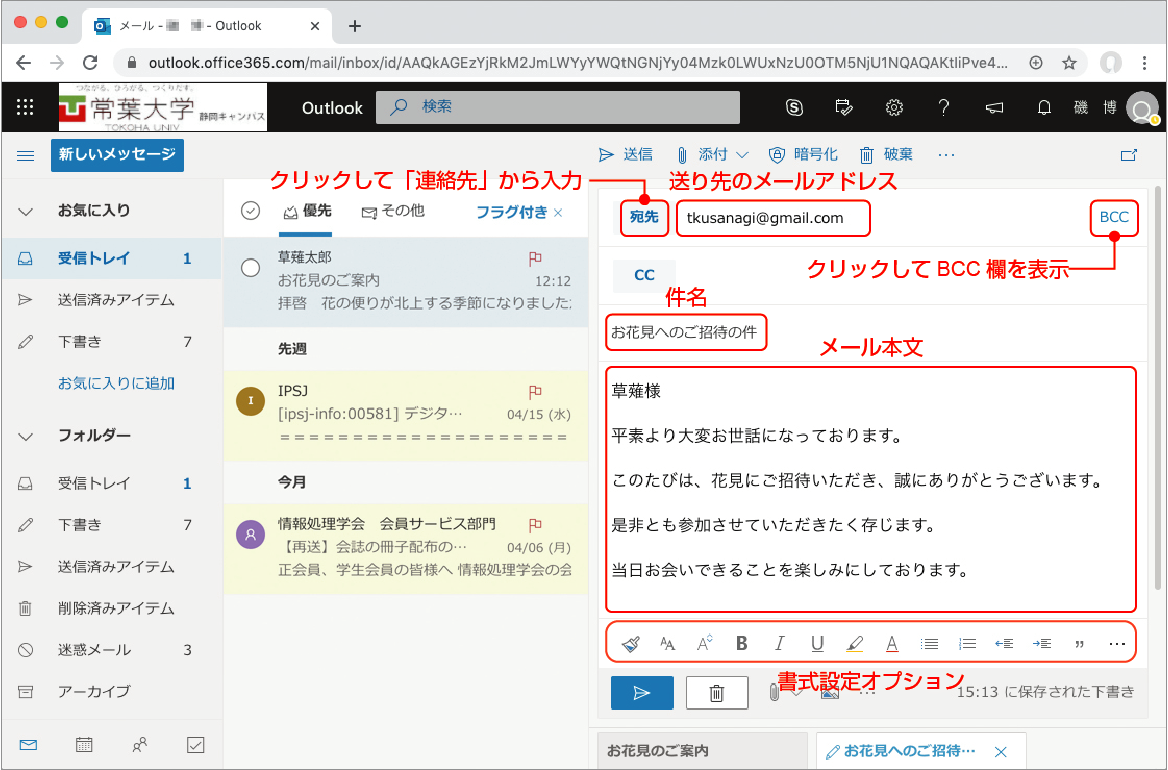Viewport: 1168px width, 770px height.
Task: Collapse the フォルダー section
Action: [x=26, y=436]
